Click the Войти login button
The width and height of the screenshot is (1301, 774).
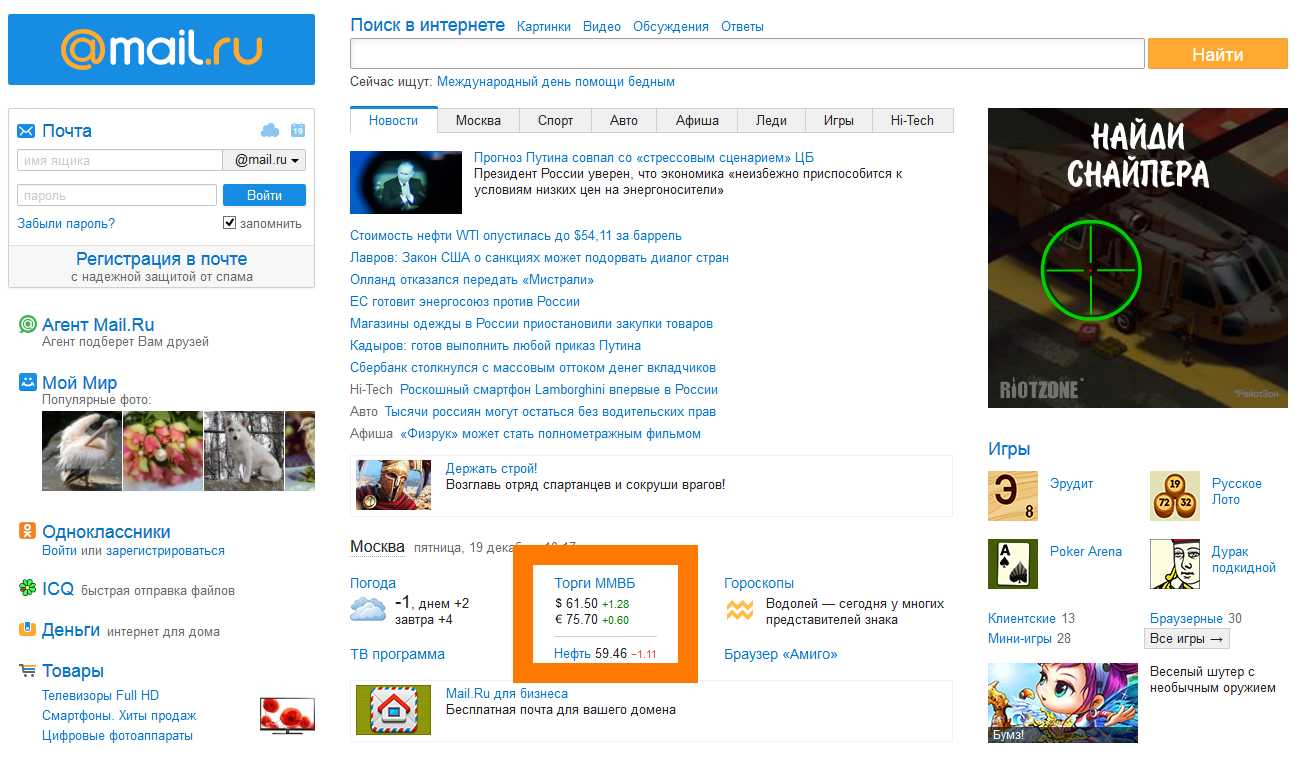pos(264,195)
